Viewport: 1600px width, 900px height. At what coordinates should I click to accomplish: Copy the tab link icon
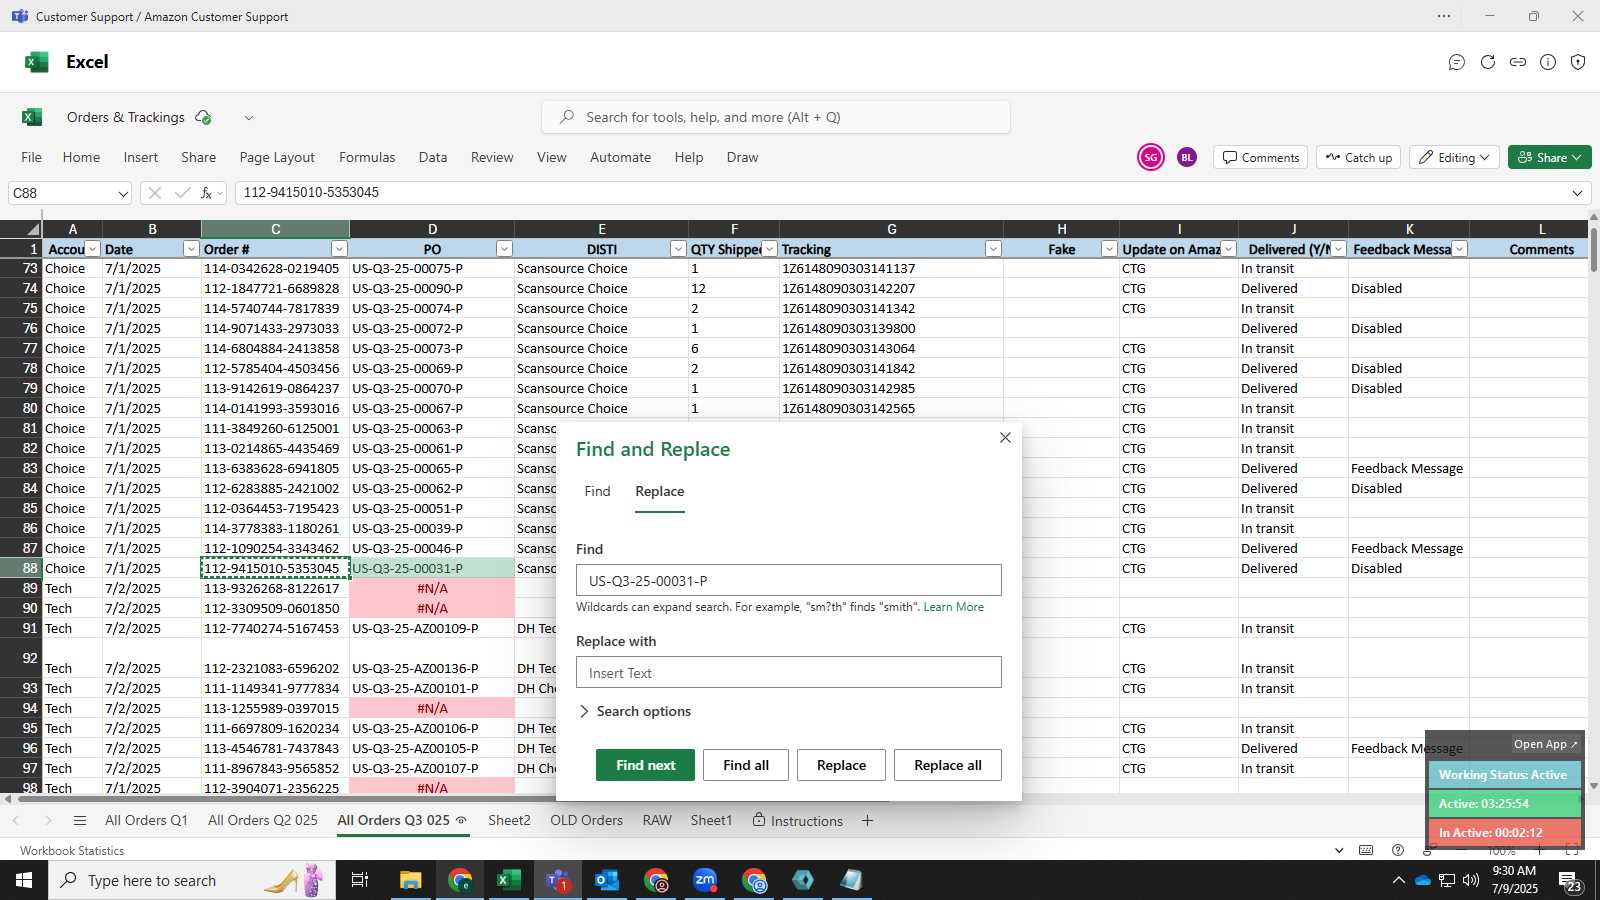[1518, 62]
